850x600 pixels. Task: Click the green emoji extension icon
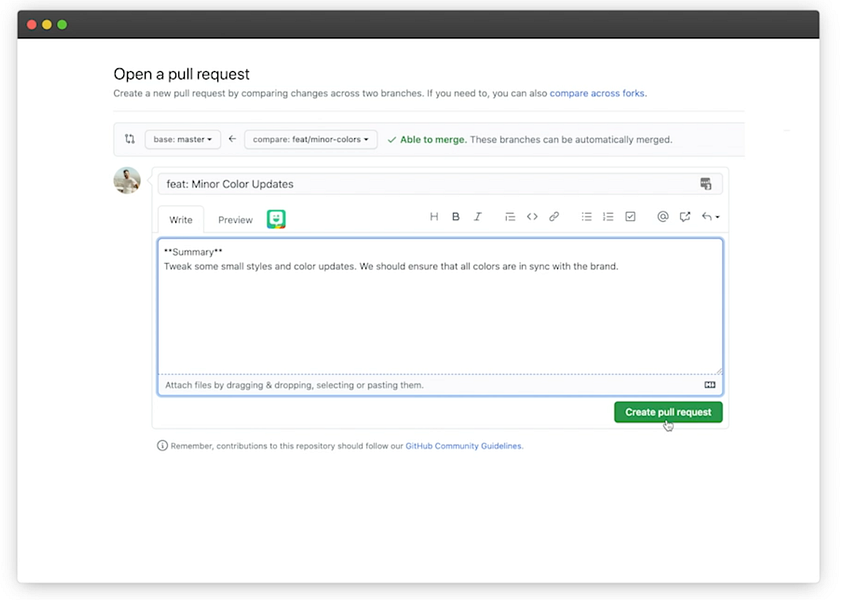[276, 219]
